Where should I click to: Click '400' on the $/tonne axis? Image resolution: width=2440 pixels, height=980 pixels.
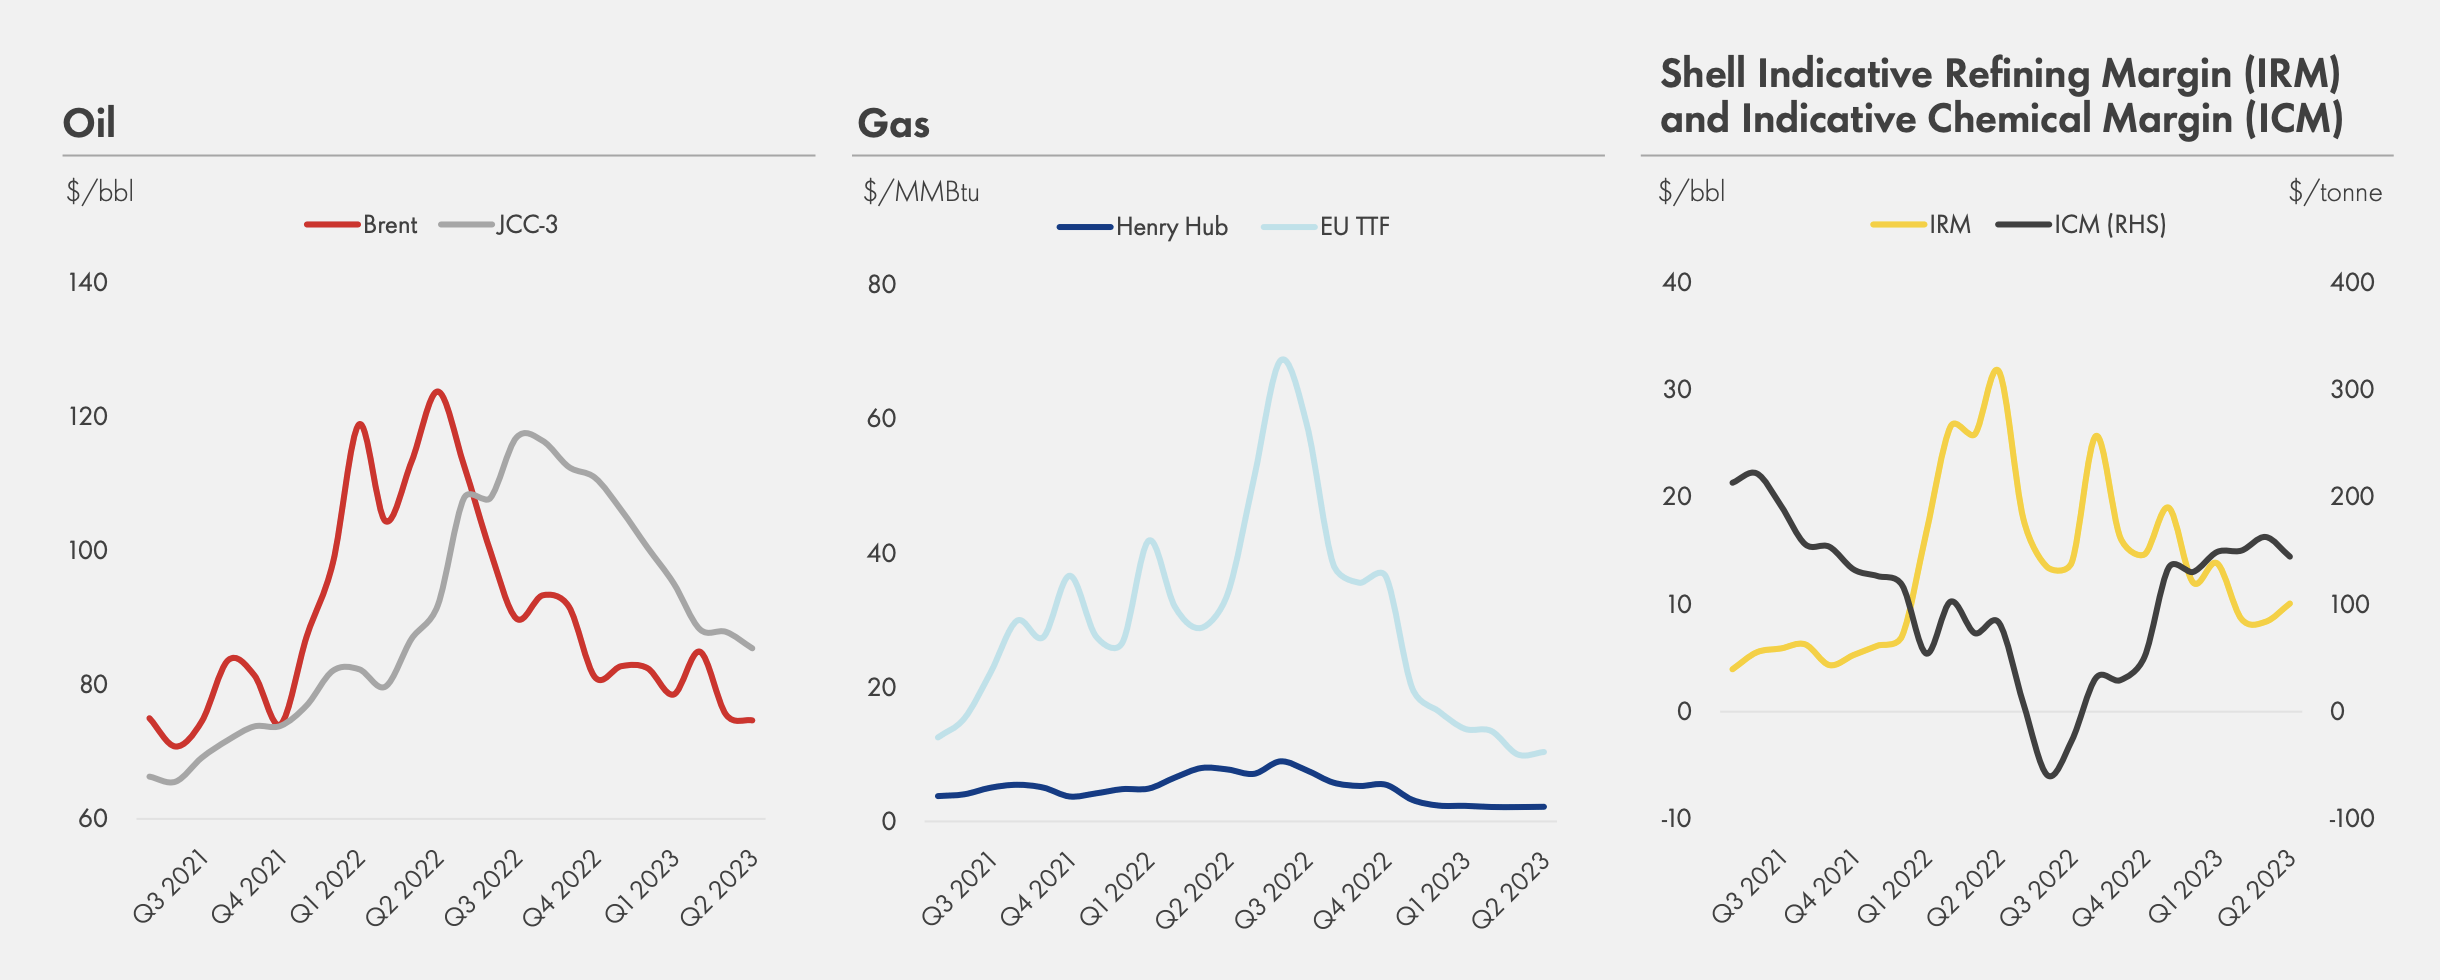[x=2352, y=282]
